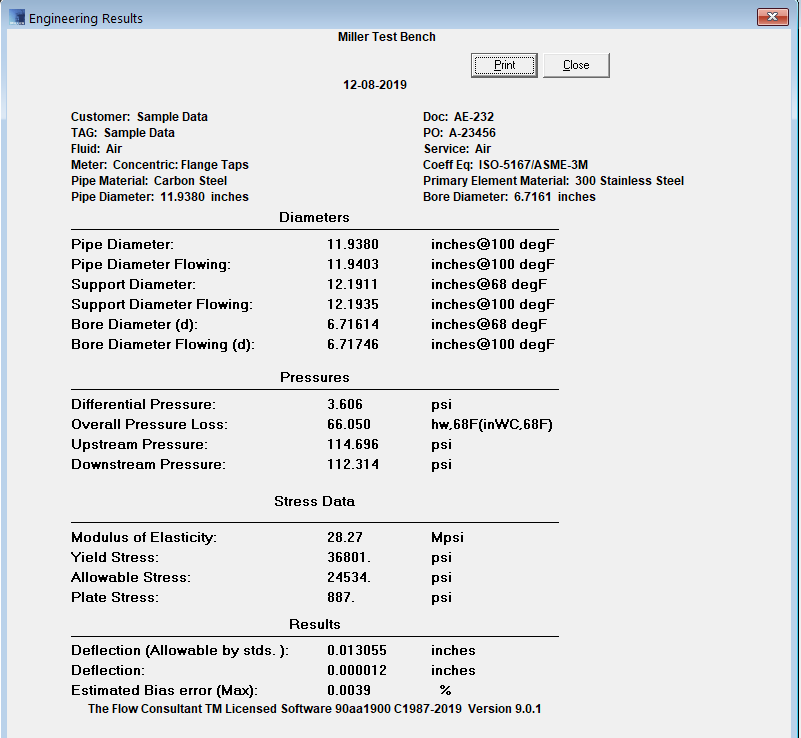Click the Plate Stress label
This screenshot has height=738, width=801.
pos(115,597)
